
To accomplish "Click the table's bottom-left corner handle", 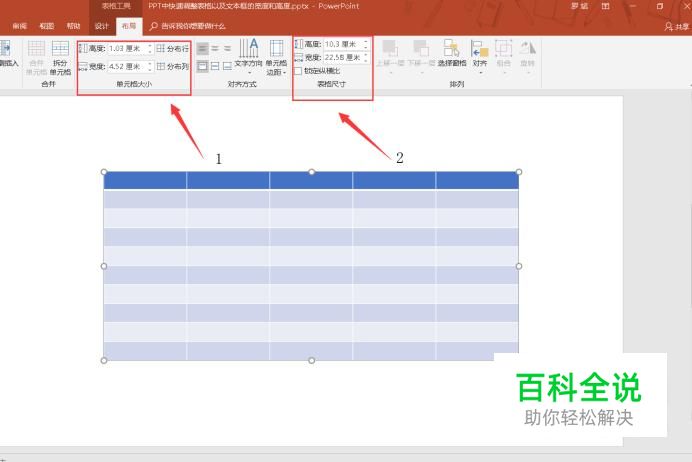I will tap(104, 361).
